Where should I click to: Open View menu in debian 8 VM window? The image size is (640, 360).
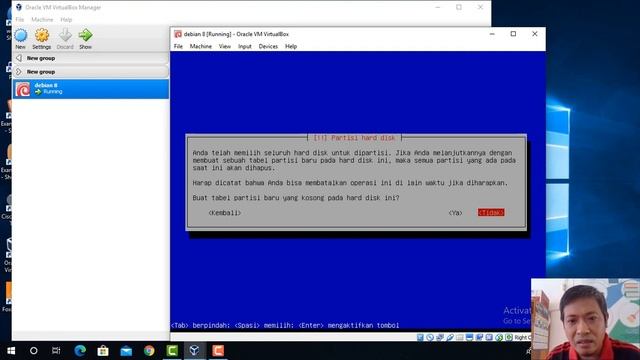(x=225, y=47)
